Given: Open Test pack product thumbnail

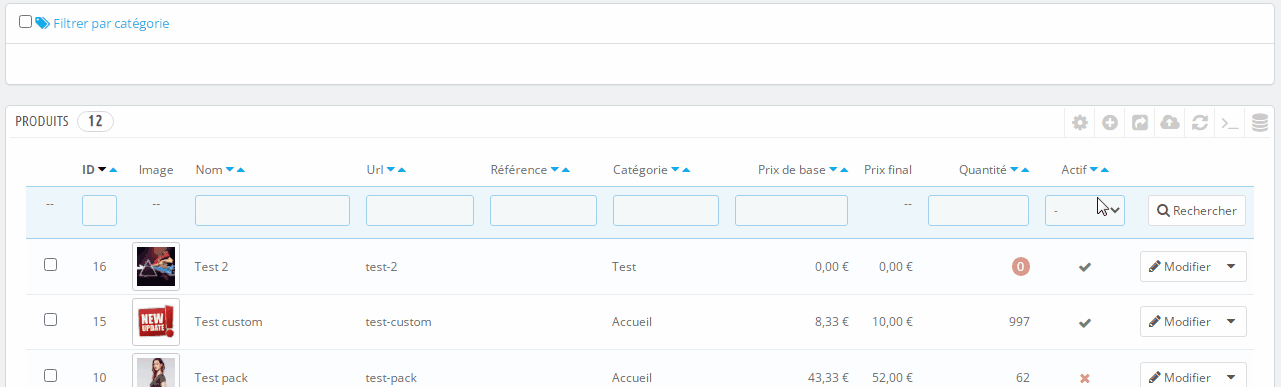Looking at the screenshot, I should [156, 370].
